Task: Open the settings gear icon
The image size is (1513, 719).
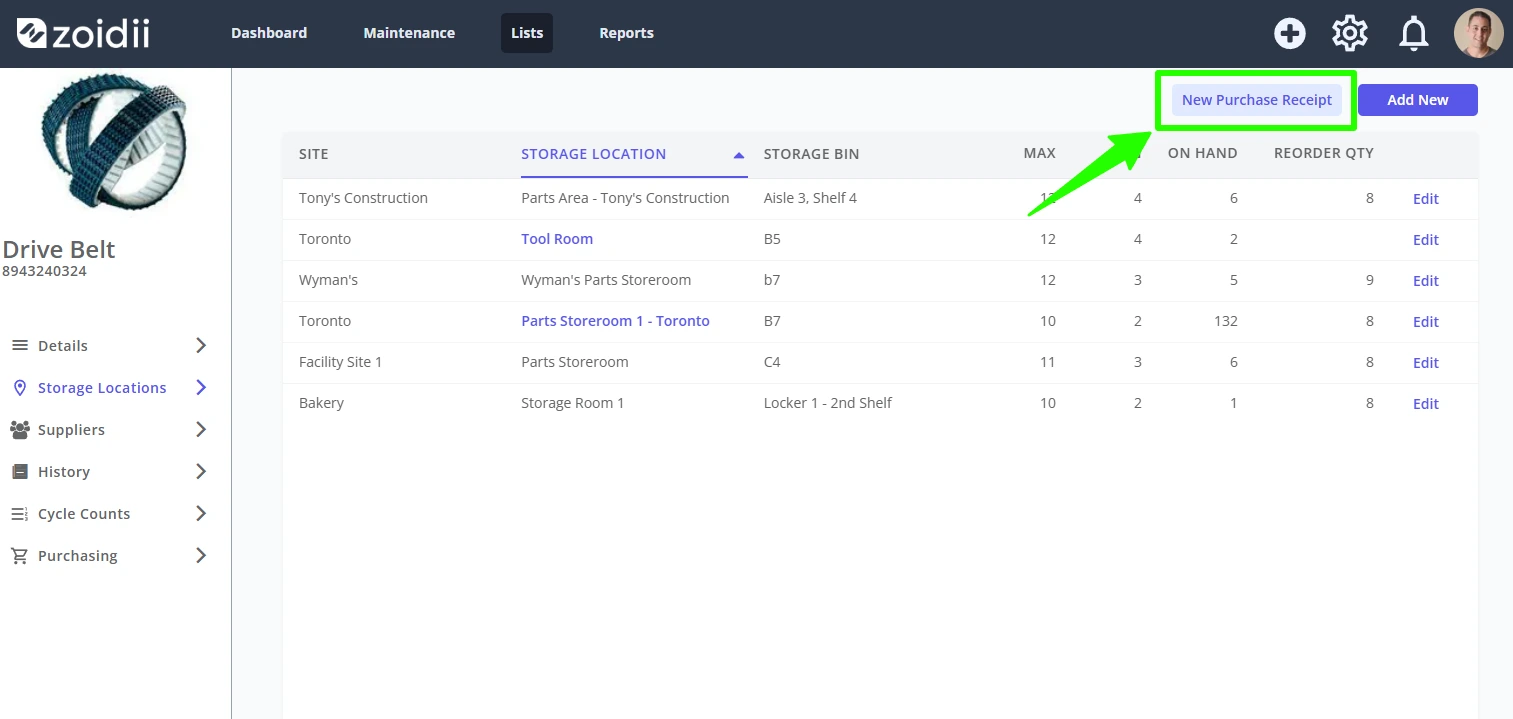Action: [1350, 33]
